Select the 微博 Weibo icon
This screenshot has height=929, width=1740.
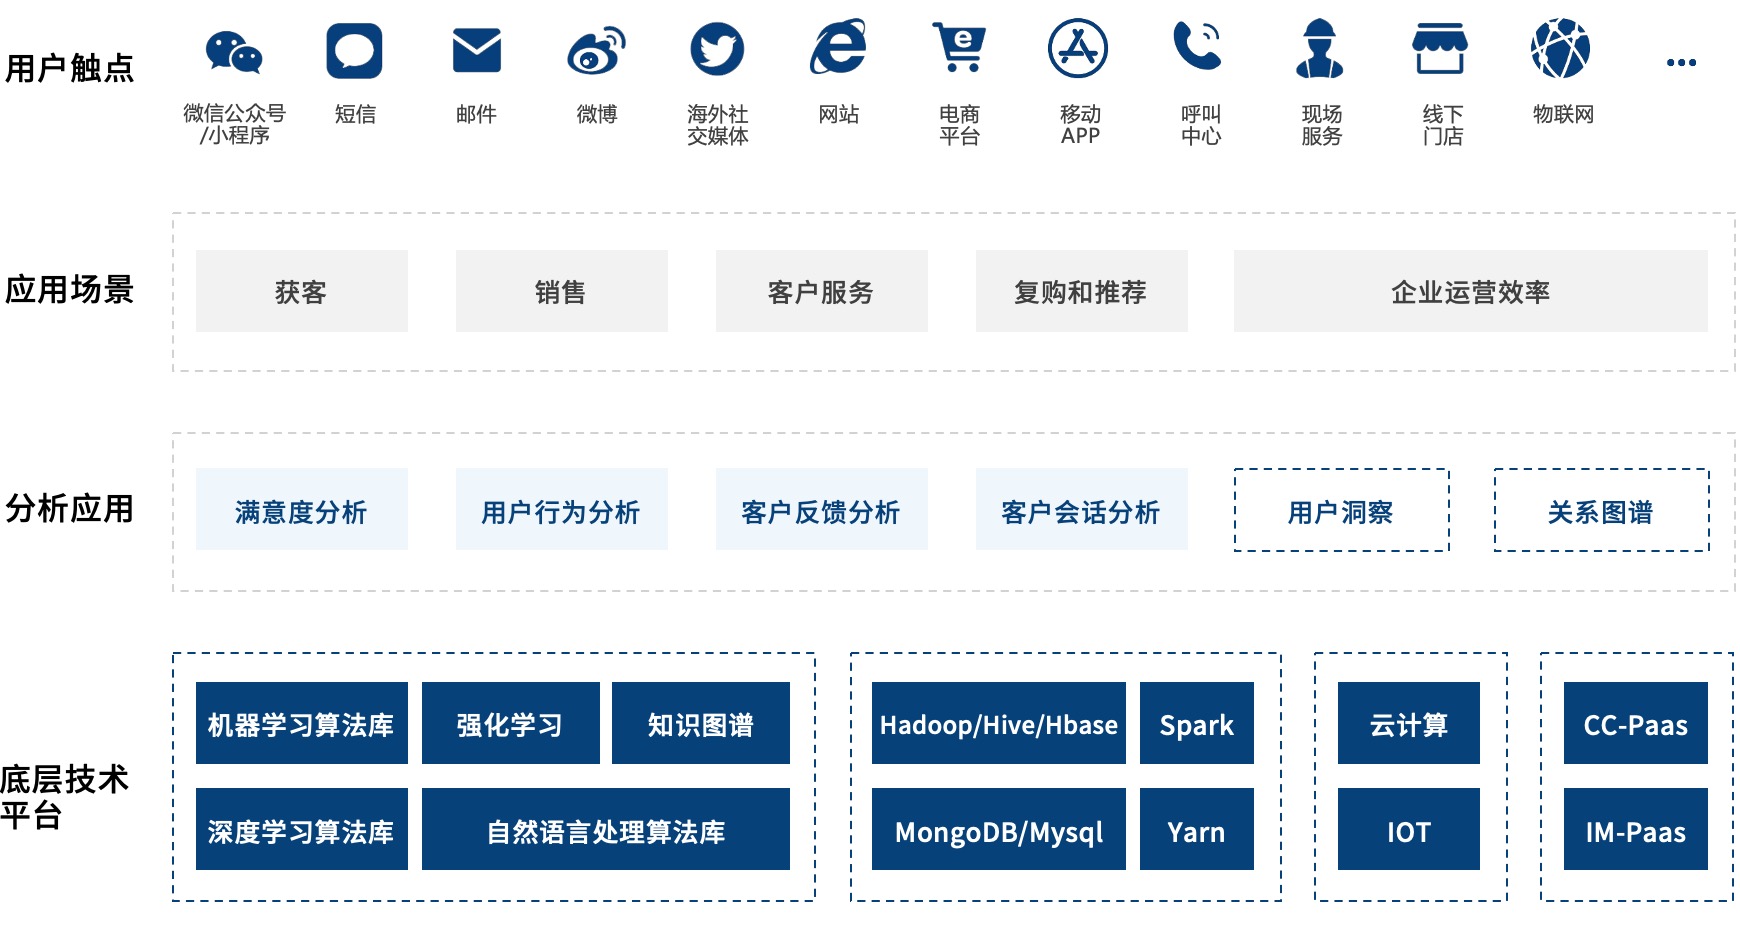[597, 50]
